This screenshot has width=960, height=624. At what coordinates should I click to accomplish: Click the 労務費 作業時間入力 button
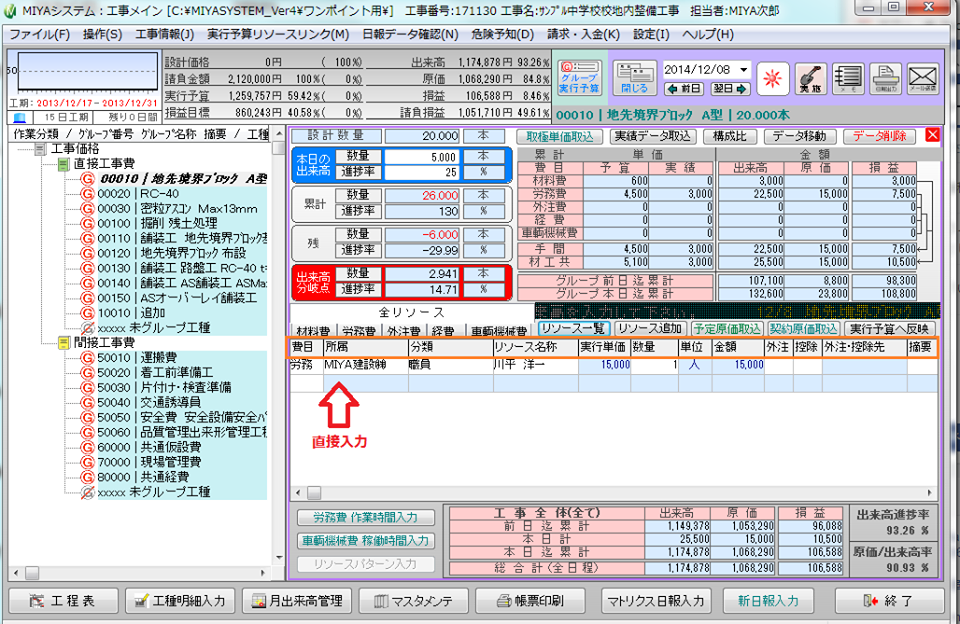tap(366, 517)
